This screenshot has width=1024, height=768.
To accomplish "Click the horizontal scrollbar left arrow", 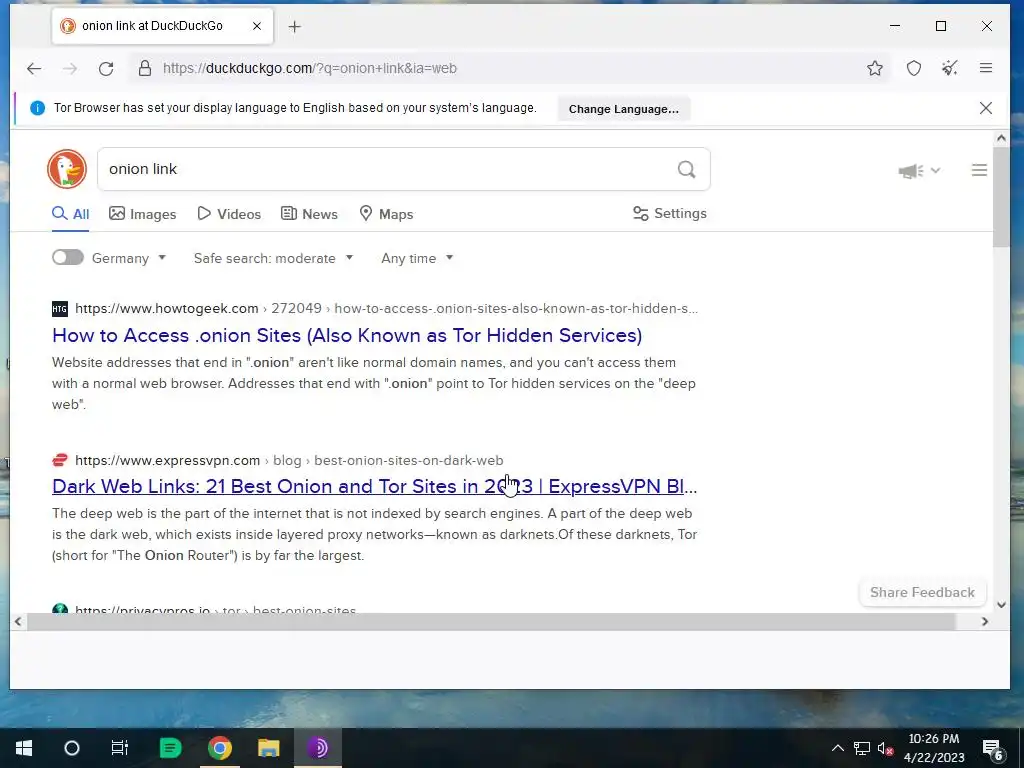I will (x=18, y=622).
